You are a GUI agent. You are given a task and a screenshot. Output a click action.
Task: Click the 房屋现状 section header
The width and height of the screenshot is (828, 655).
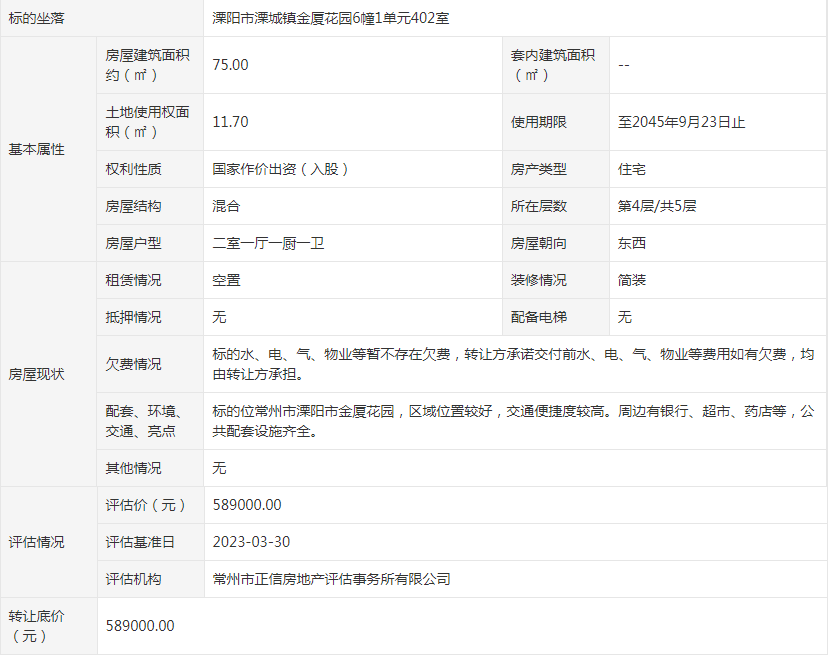pyautogui.click(x=36, y=374)
